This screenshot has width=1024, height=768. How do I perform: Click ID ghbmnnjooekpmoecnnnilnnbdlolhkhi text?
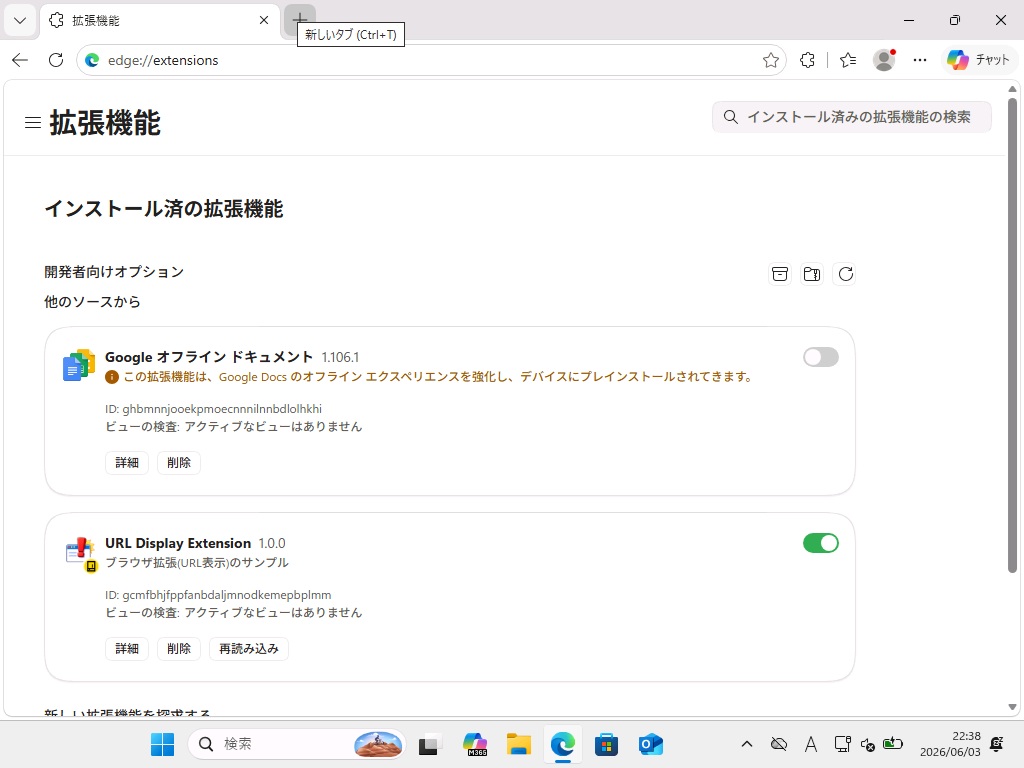(x=214, y=409)
